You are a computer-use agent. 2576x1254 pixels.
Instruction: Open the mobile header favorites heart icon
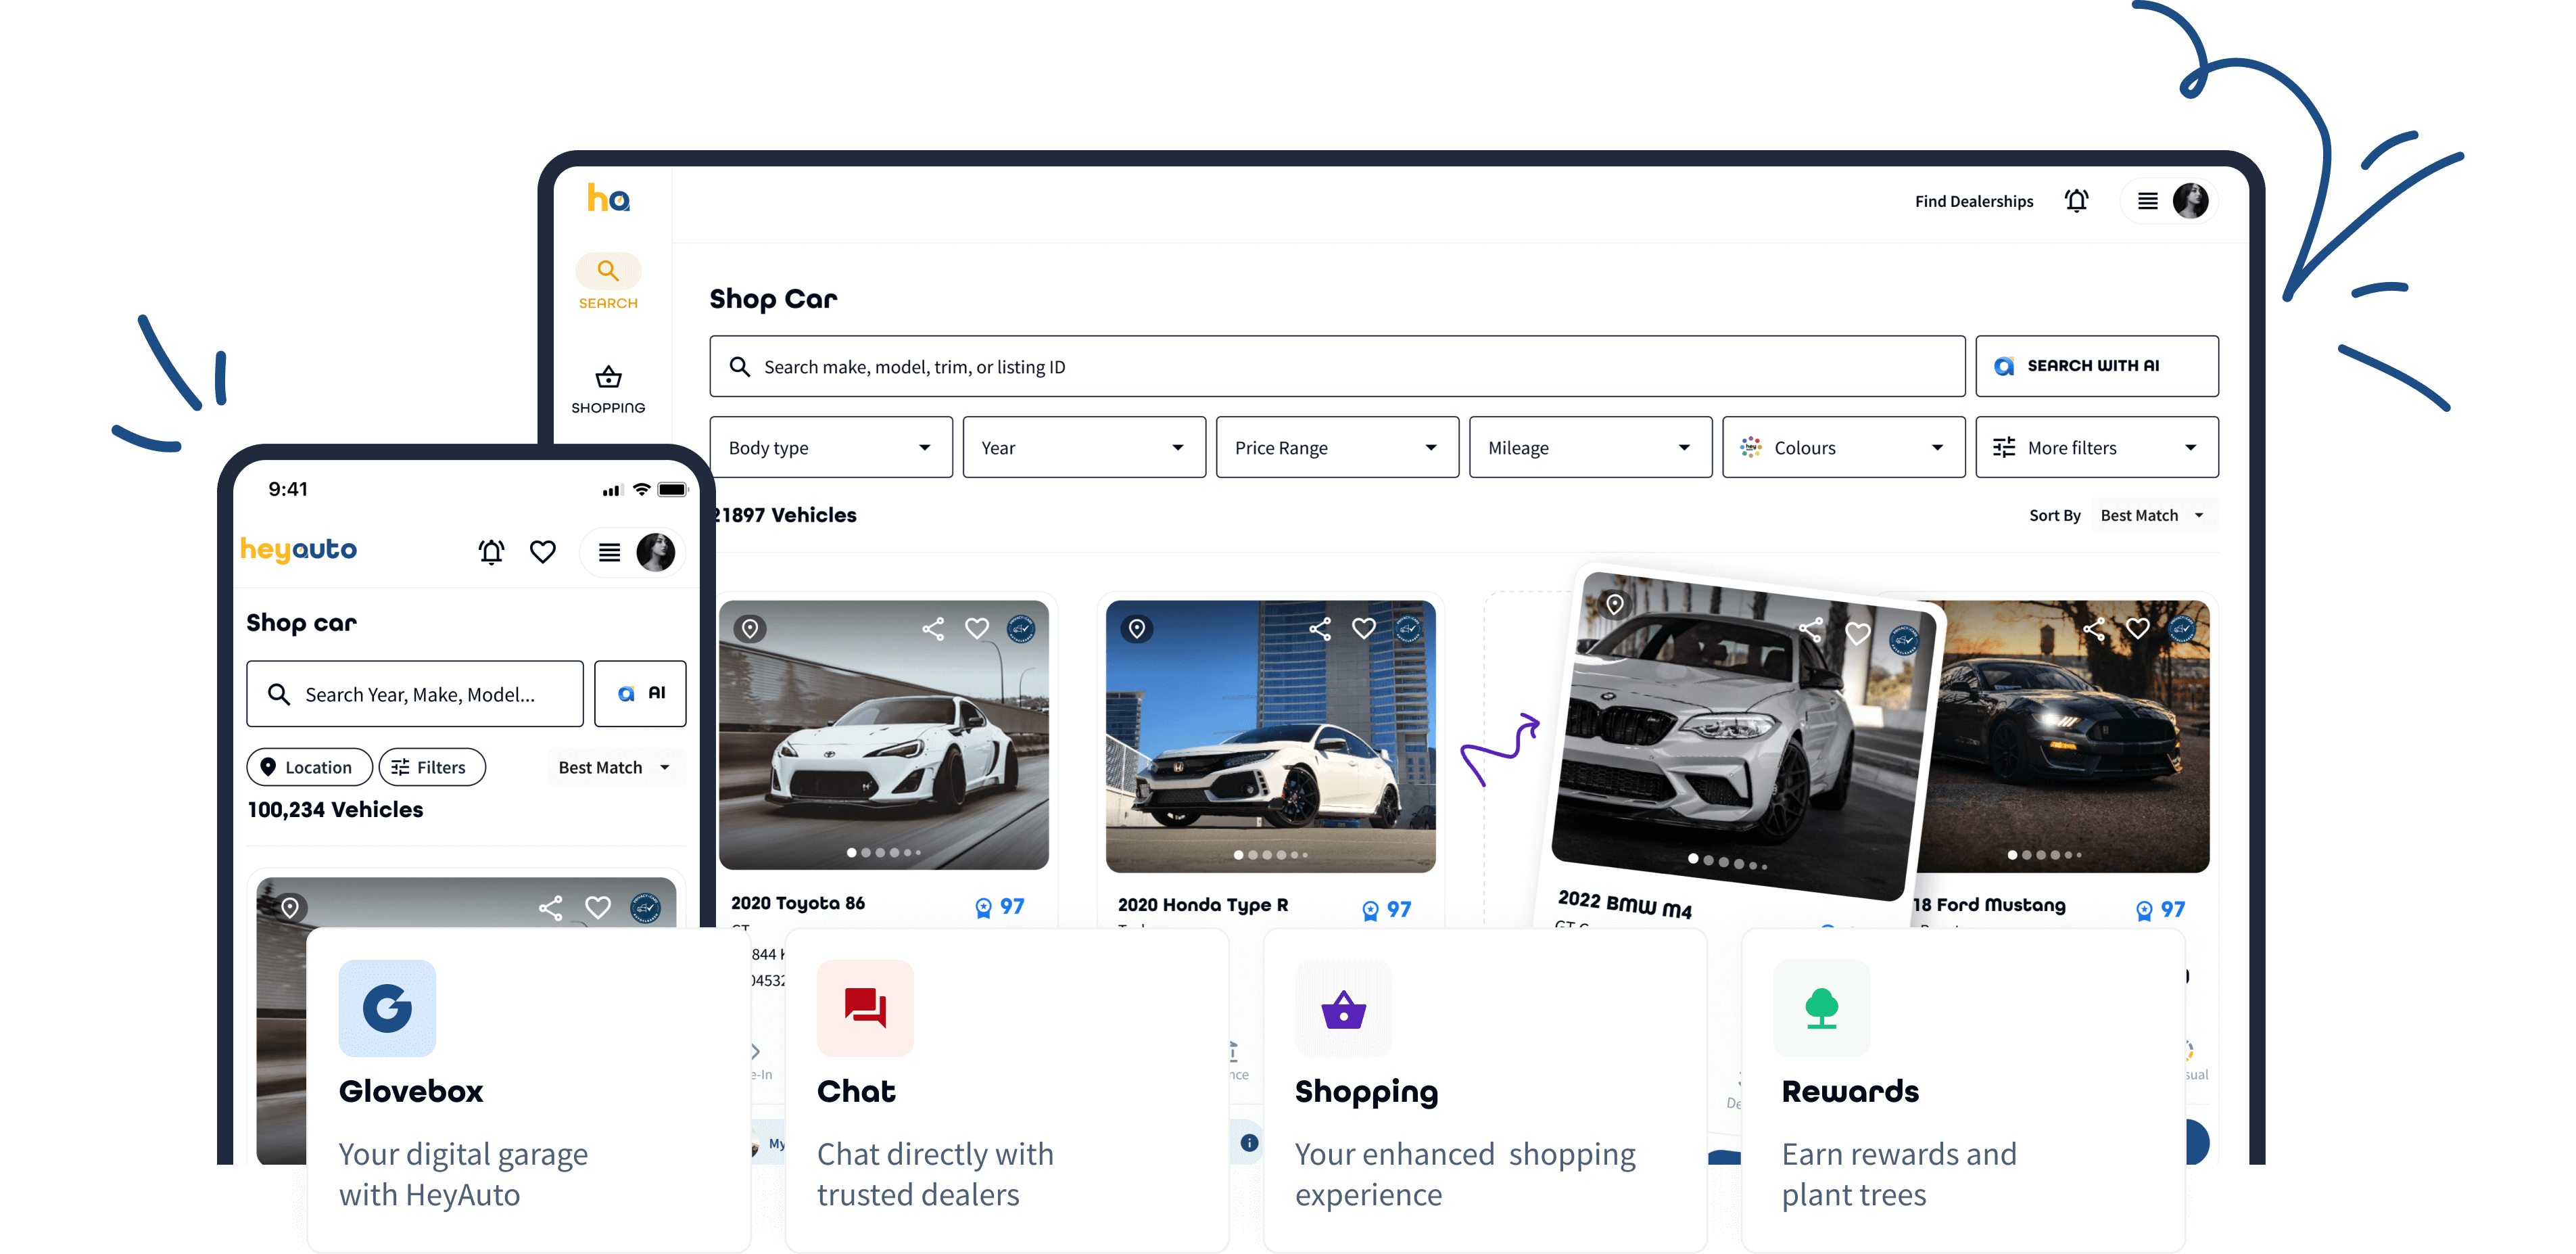point(542,552)
